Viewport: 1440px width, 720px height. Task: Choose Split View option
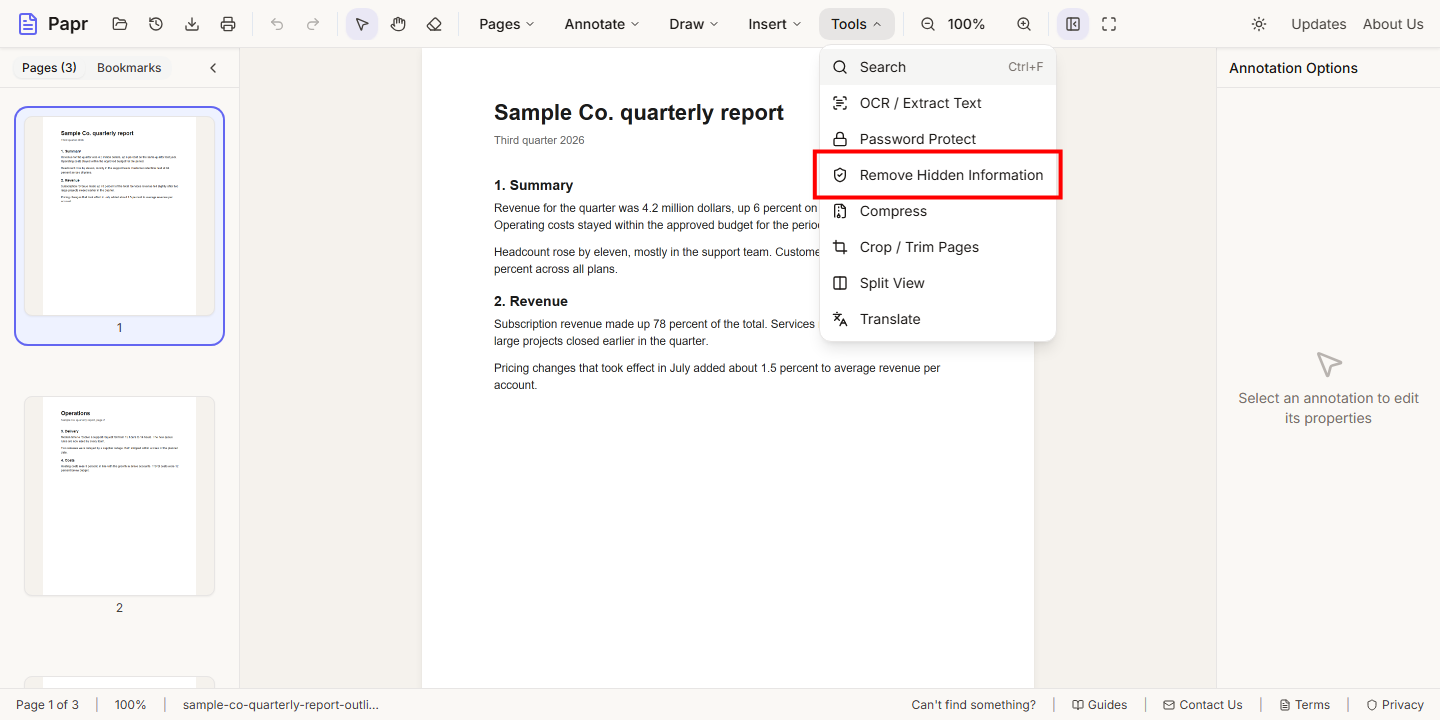(x=938, y=283)
